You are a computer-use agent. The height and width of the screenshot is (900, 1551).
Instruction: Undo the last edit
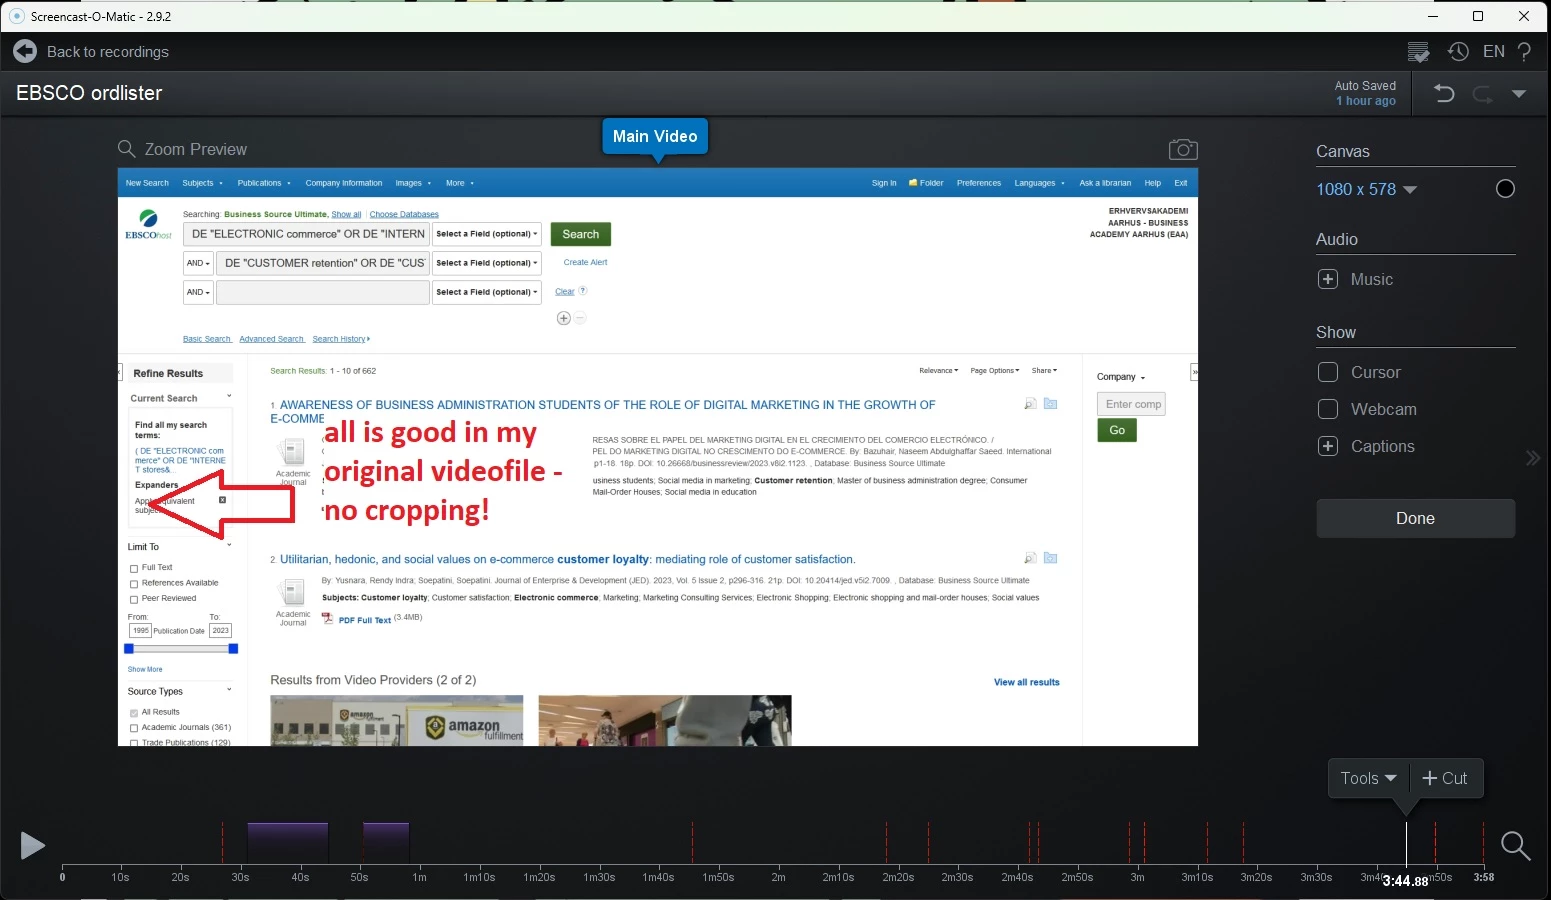[1444, 94]
